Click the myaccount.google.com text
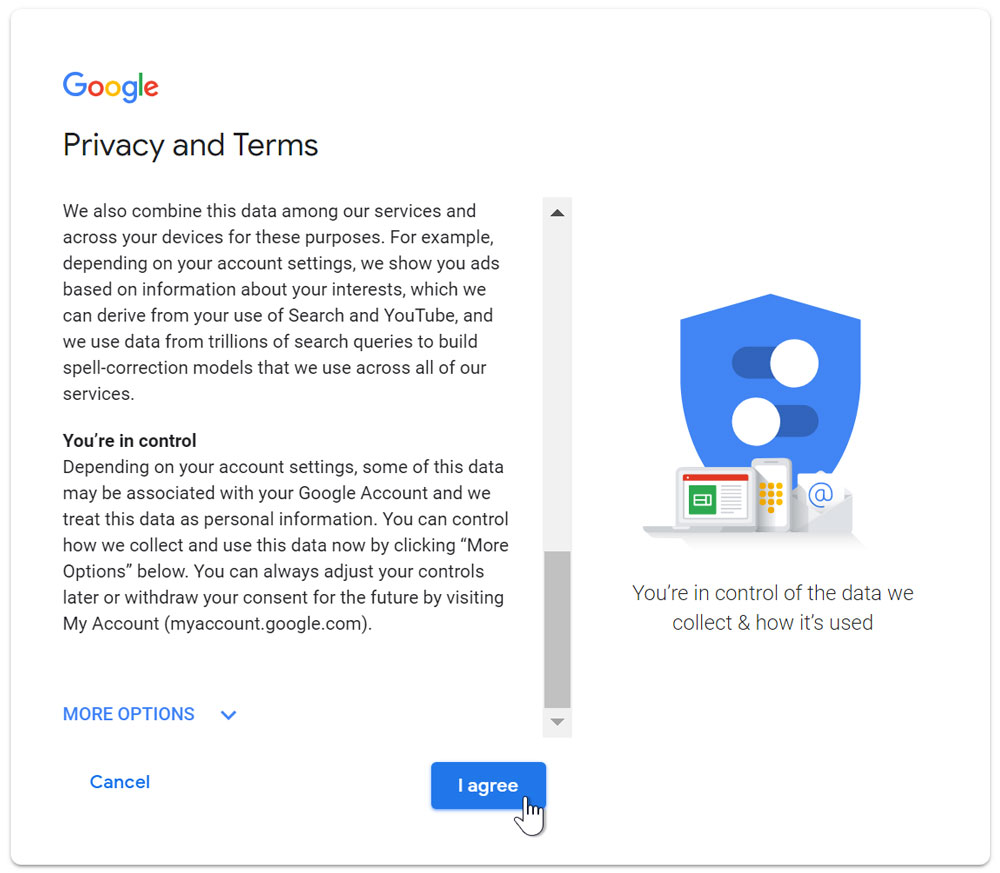Screen dimensions: 1000x873 pyautogui.click(x=268, y=624)
